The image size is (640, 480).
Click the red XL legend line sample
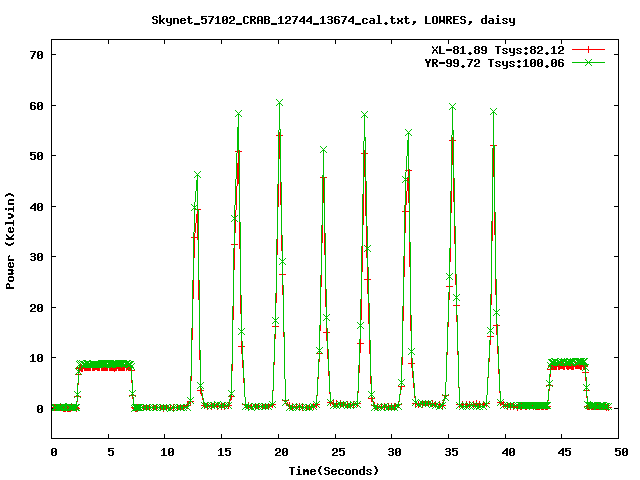(x=588, y=50)
